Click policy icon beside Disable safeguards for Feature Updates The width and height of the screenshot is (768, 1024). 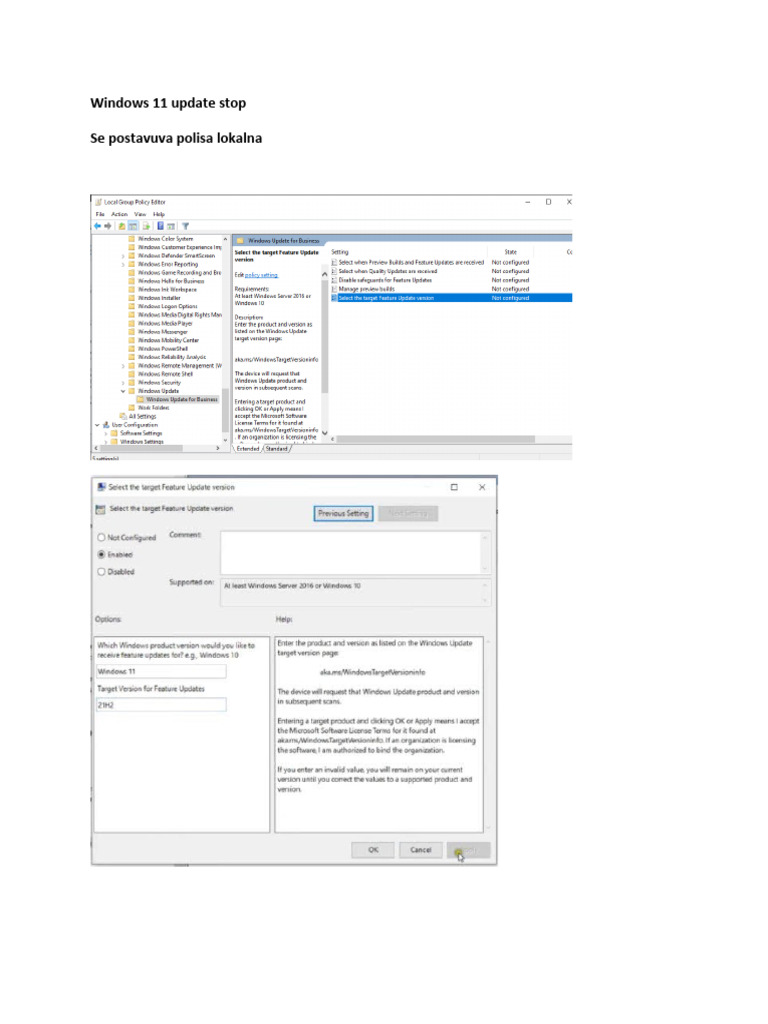pyautogui.click(x=334, y=280)
